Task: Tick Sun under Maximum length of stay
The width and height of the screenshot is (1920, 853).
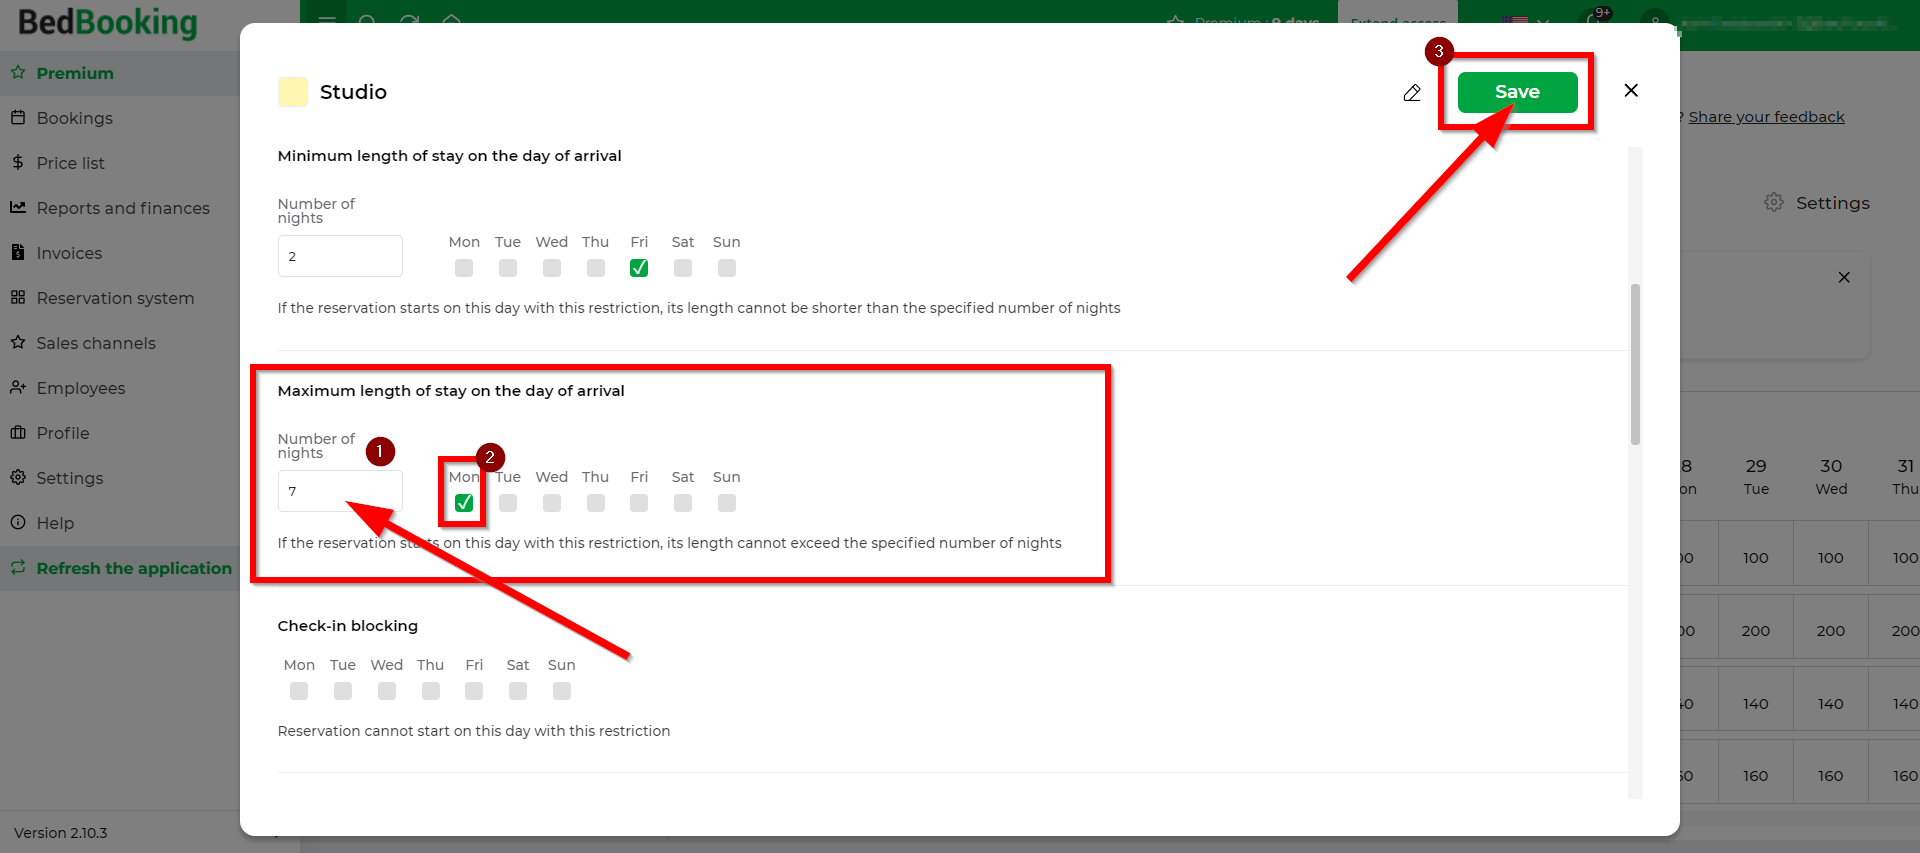Action: pos(727,503)
